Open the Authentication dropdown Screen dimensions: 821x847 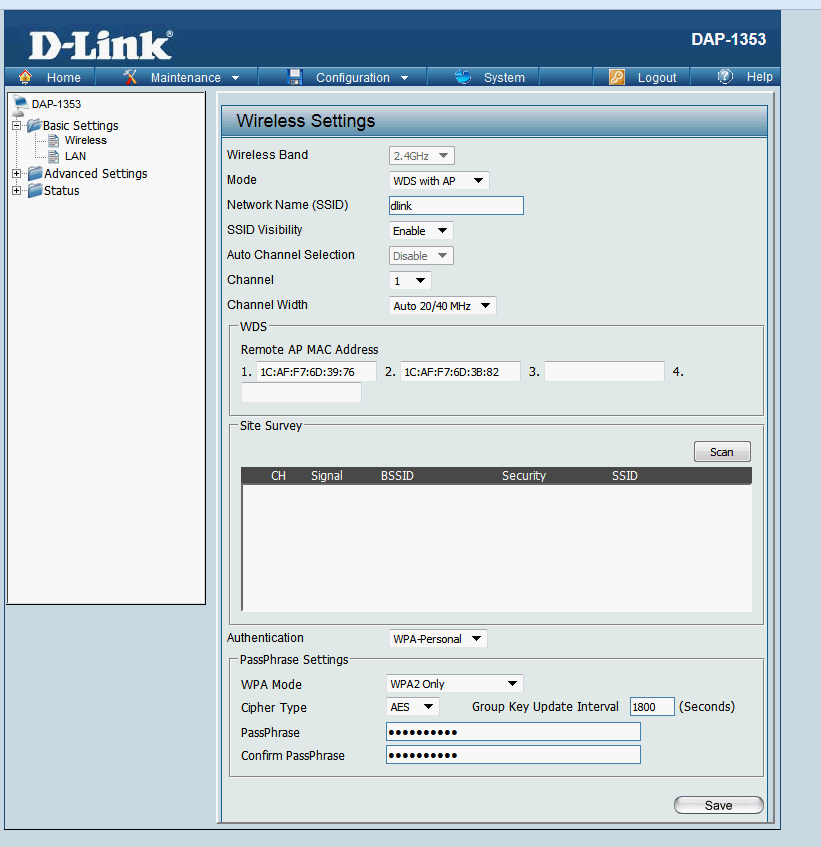(438, 638)
